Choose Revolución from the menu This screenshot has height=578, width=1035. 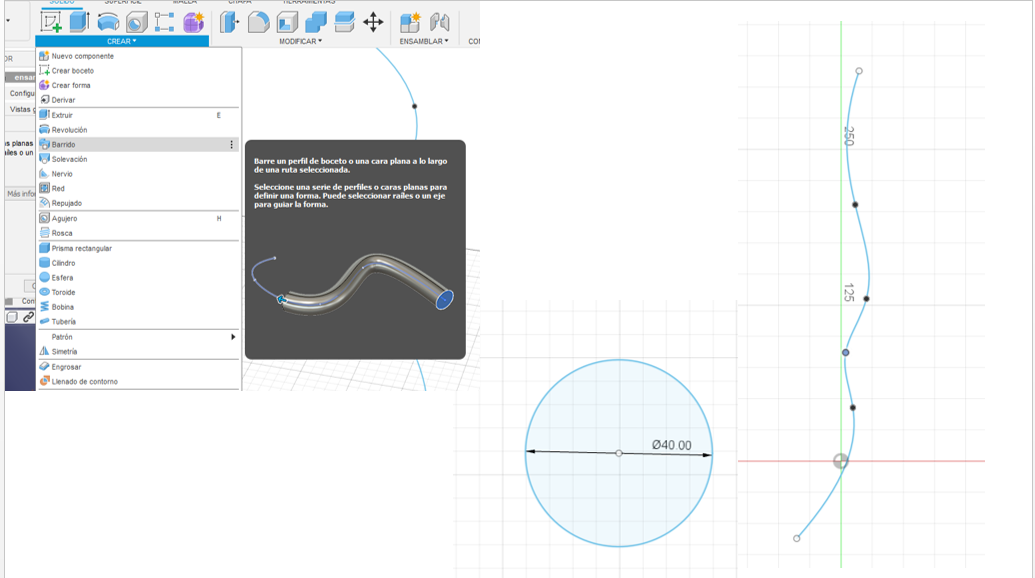(139, 130)
